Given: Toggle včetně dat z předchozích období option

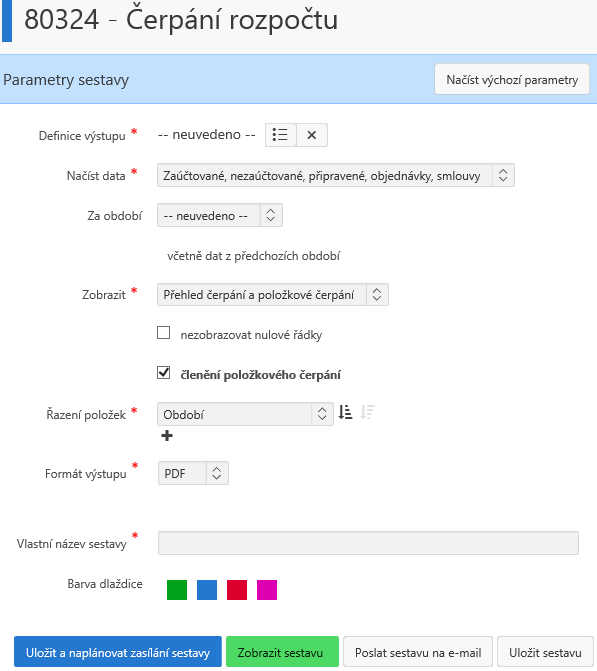Looking at the screenshot, I should tap(253, 256).
